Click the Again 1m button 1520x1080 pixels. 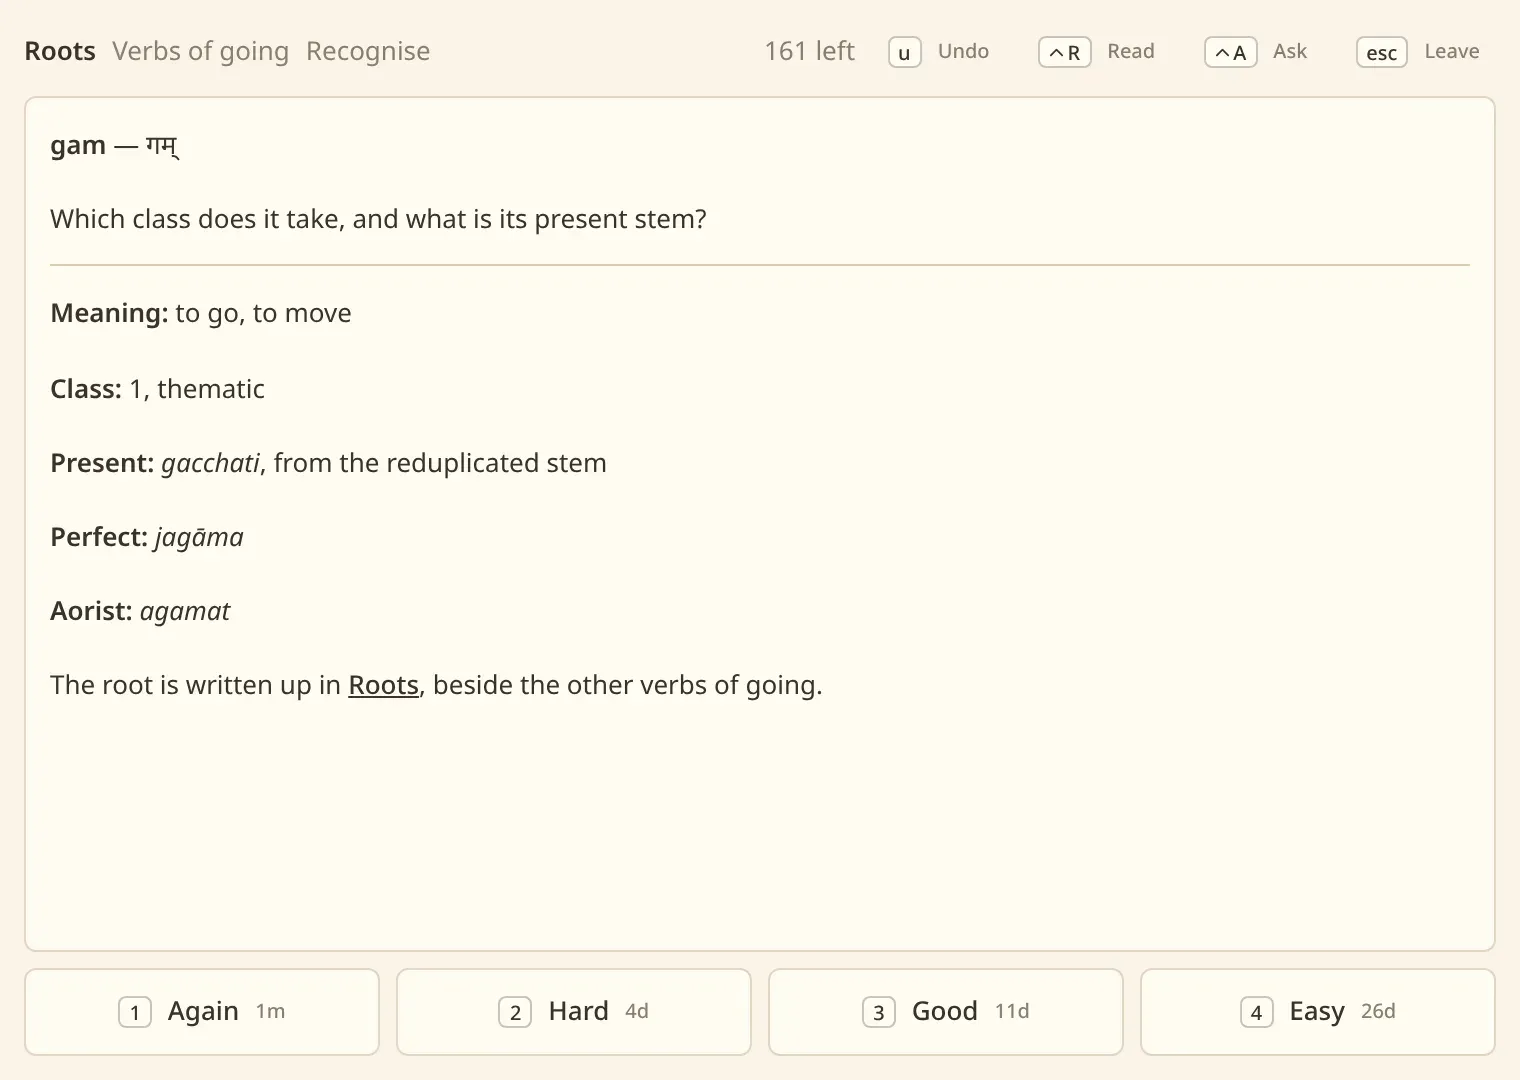click(202, 1012)
